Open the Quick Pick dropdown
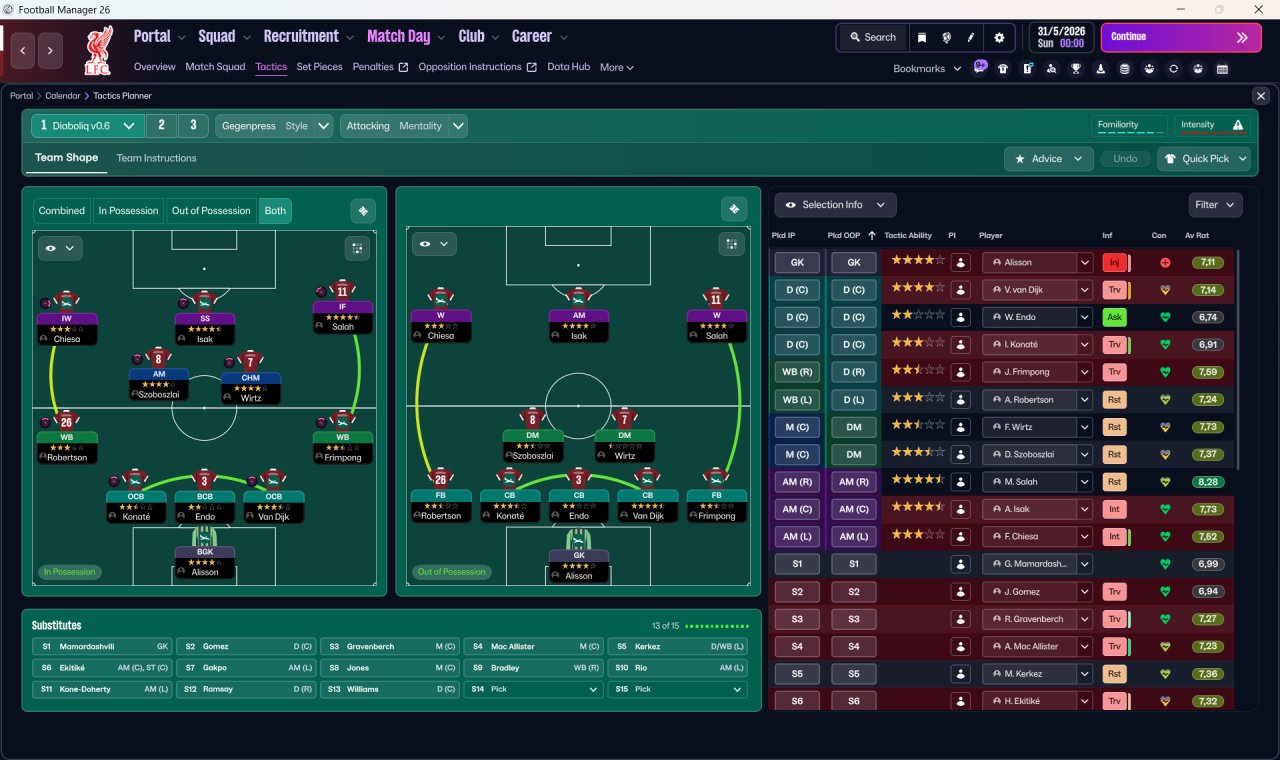The image size is (1280, 760). tap(1204, 159)
